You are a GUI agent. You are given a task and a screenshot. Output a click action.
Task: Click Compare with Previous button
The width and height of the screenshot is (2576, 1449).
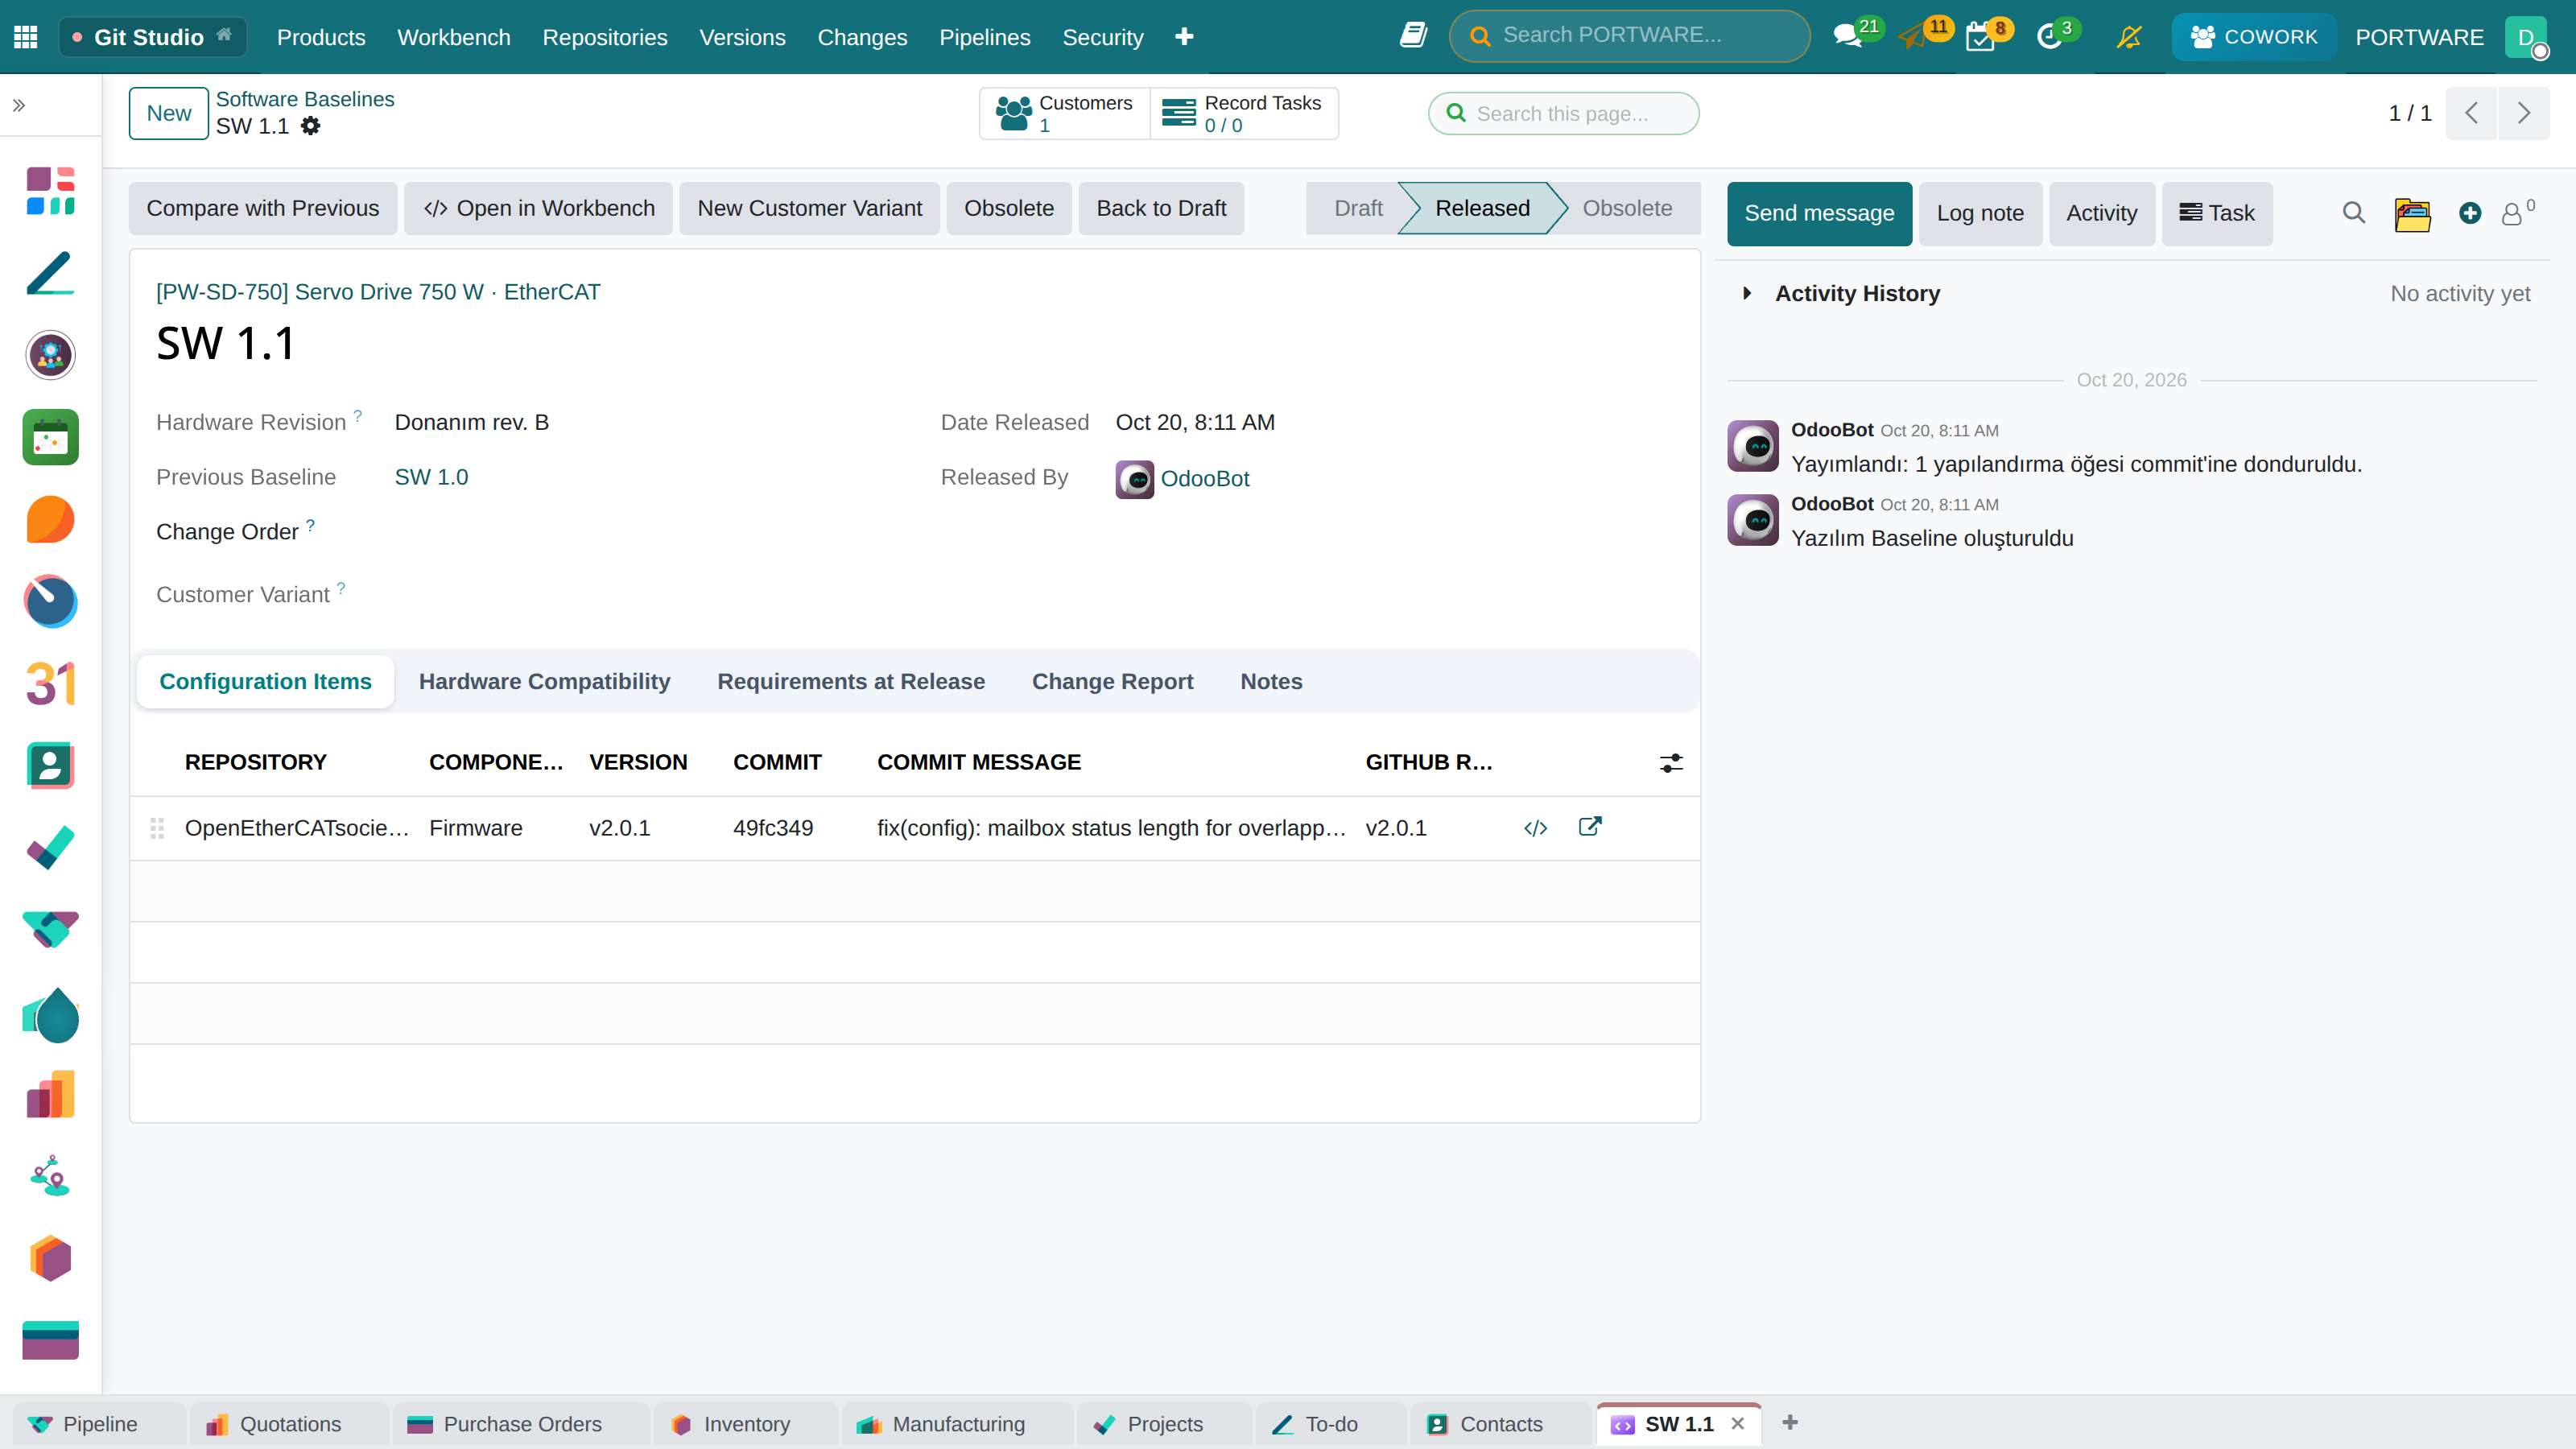click(263, 208)
